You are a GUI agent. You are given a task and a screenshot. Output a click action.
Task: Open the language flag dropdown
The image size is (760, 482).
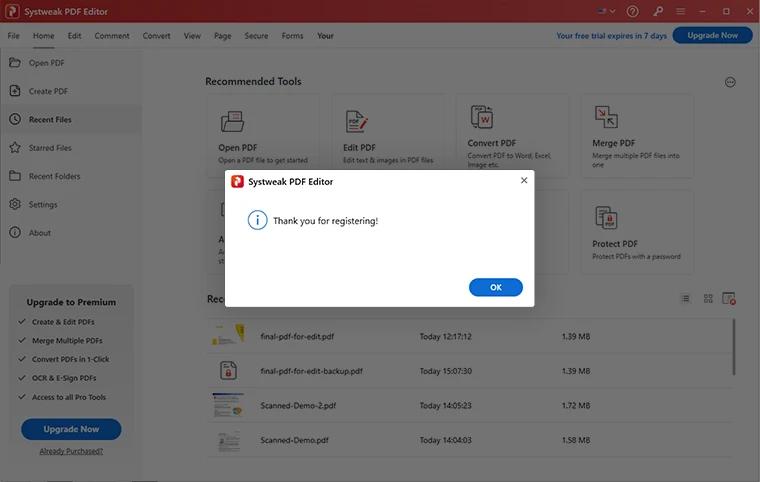(x=606, y=11)
